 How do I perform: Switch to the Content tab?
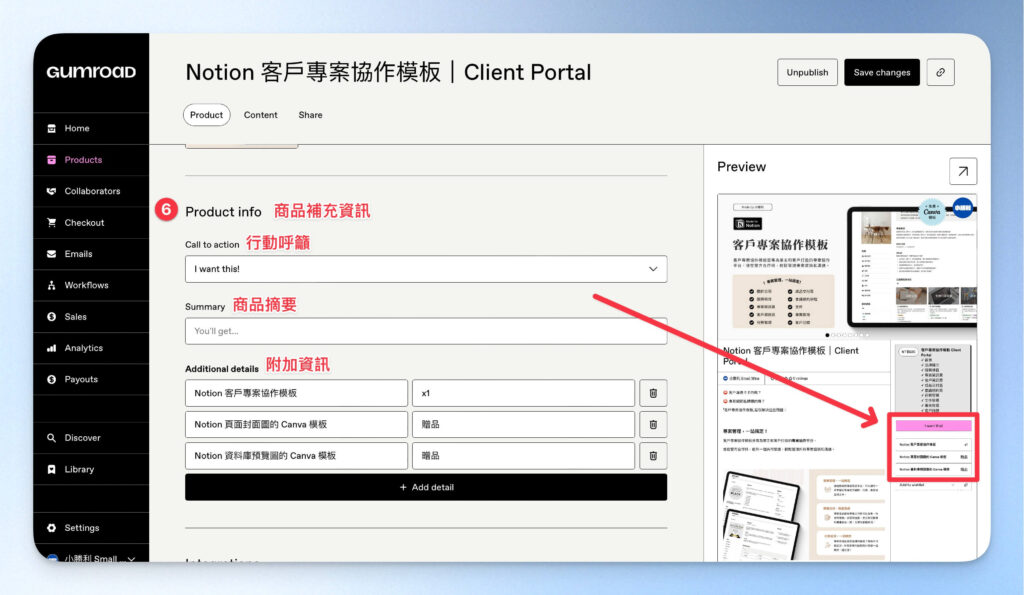pyautogui.click(x=261, y=115)
